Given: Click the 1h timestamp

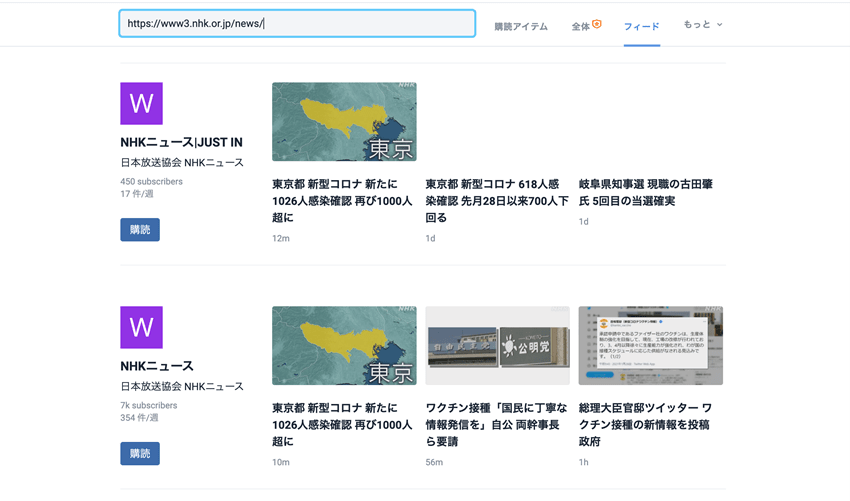Looking at the screenshot, I should pyautogui.click(x=583, y=462).
